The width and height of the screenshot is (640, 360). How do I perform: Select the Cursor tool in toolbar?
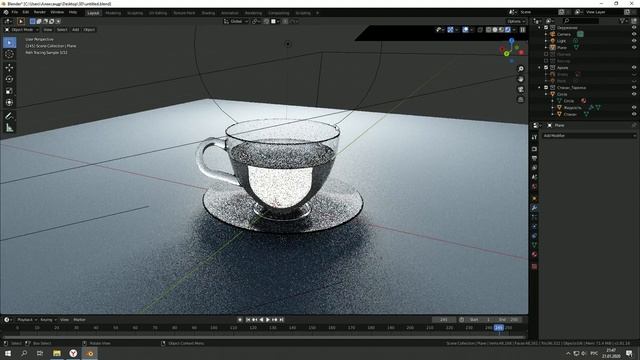tap(9, 54)
